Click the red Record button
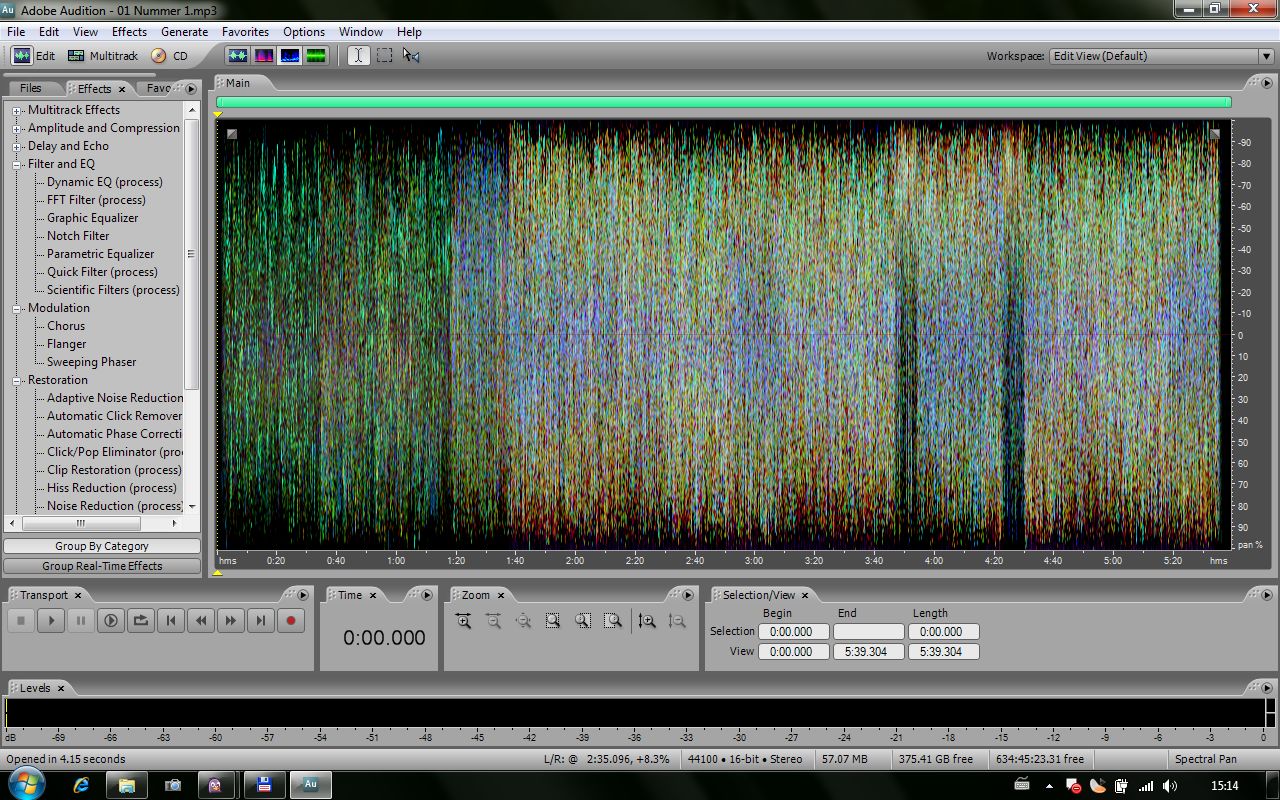 [x=291, y=621]
